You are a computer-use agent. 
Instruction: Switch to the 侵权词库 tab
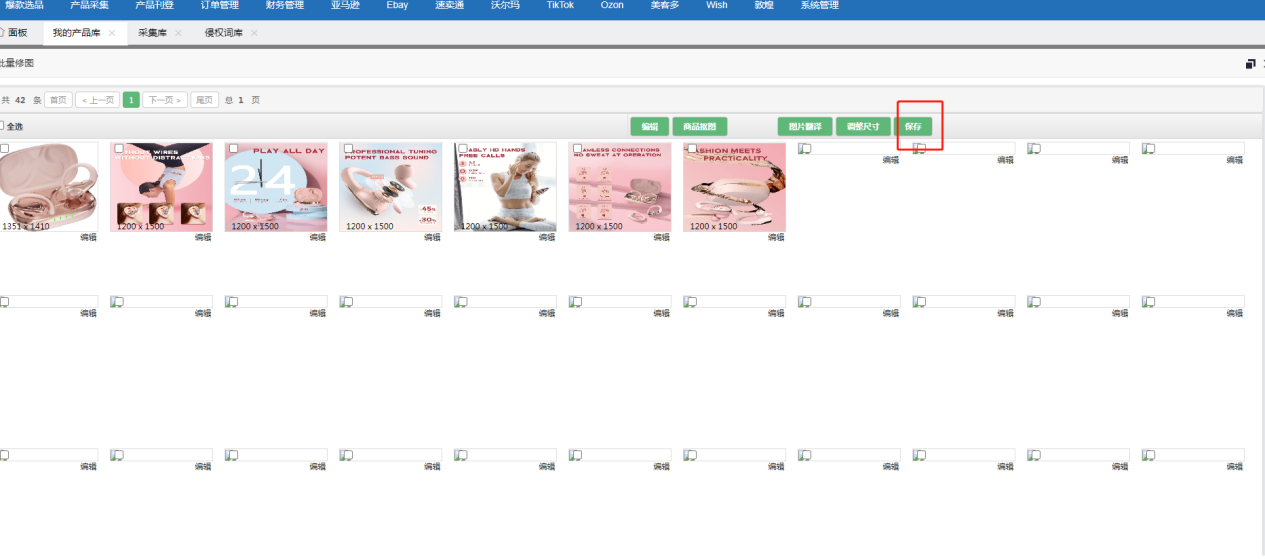tap(224, 33)
